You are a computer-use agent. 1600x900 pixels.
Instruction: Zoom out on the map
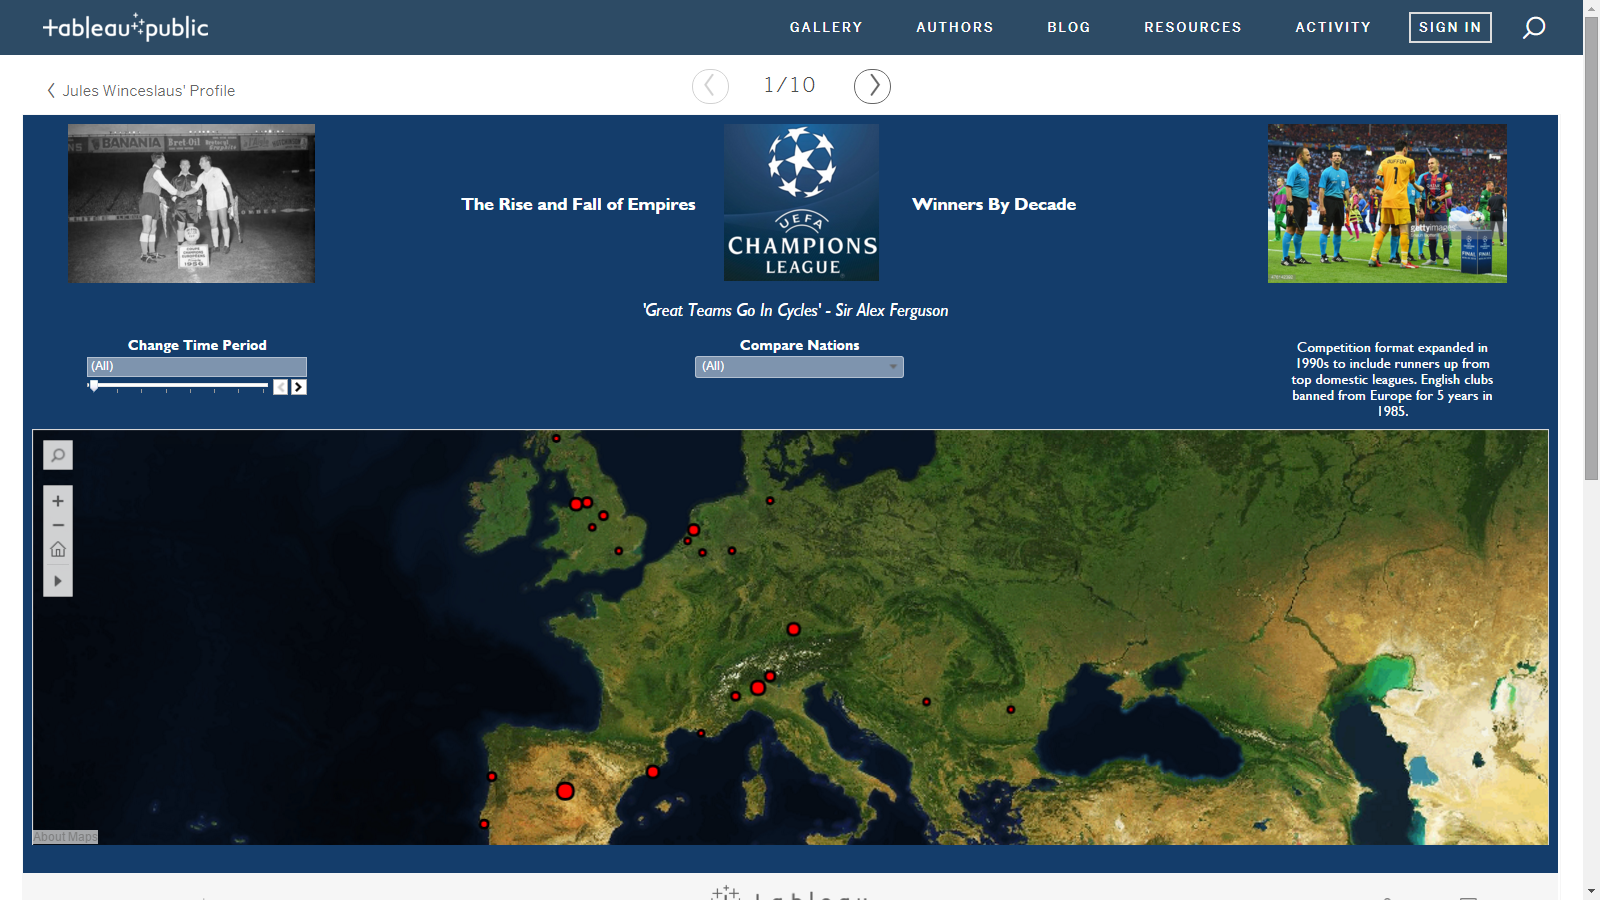pyautogui.click(x=58, y=525)
